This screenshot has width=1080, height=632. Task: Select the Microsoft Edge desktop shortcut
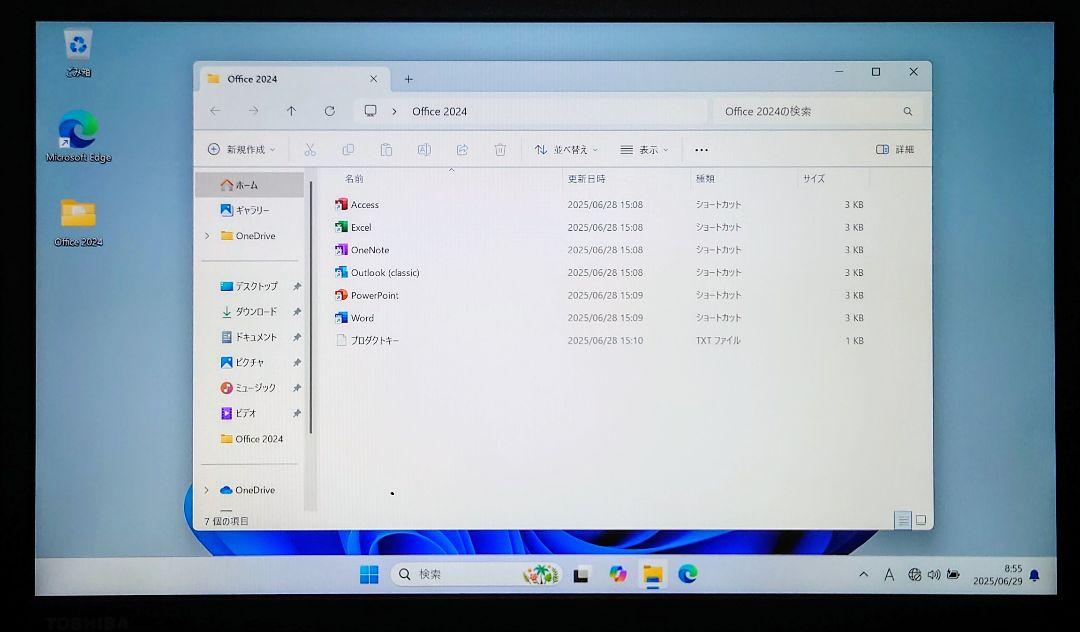tap(78, 136)
